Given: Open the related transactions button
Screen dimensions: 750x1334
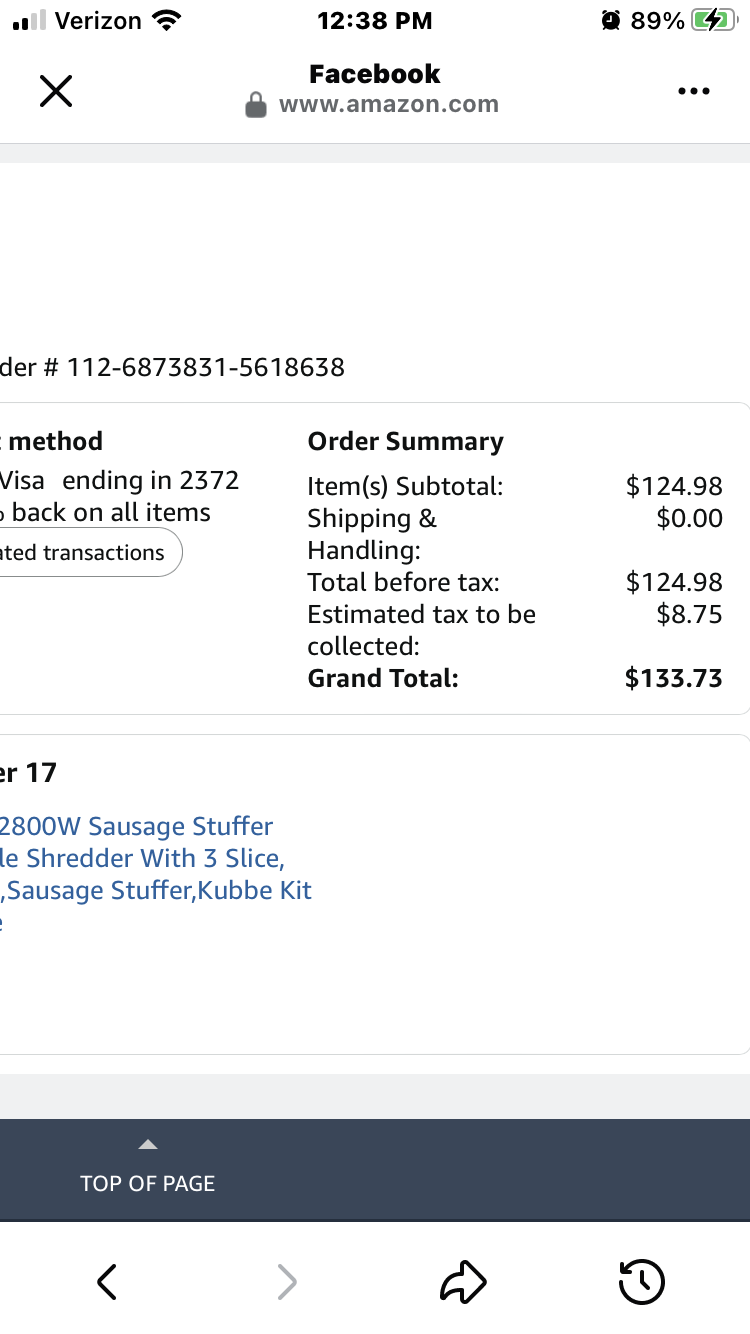Looking at the screenshot, I should tap(91, 552).
